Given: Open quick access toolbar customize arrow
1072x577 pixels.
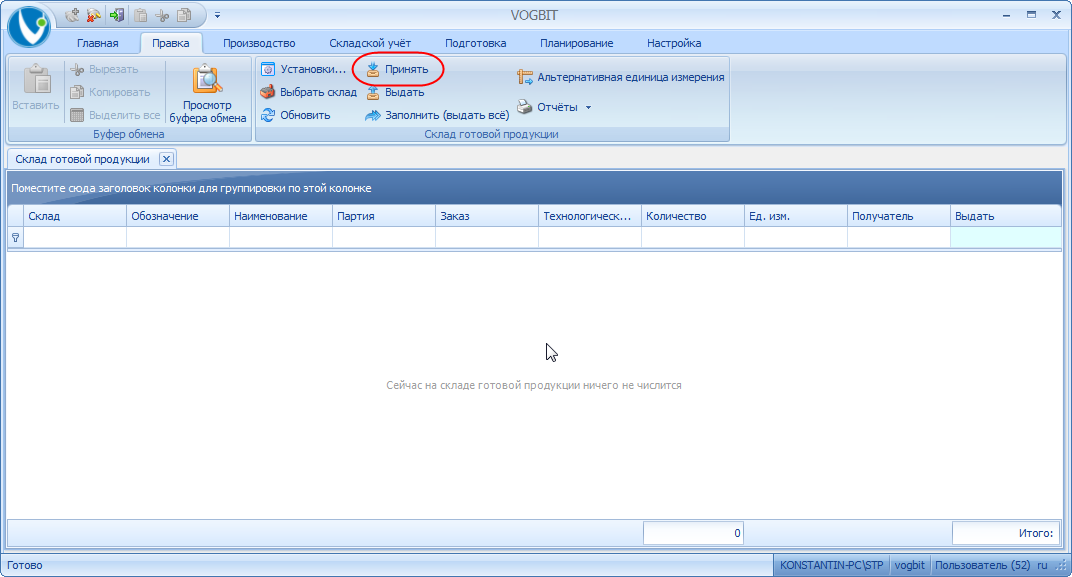Looking at the screenshot, I should [217, 15].
